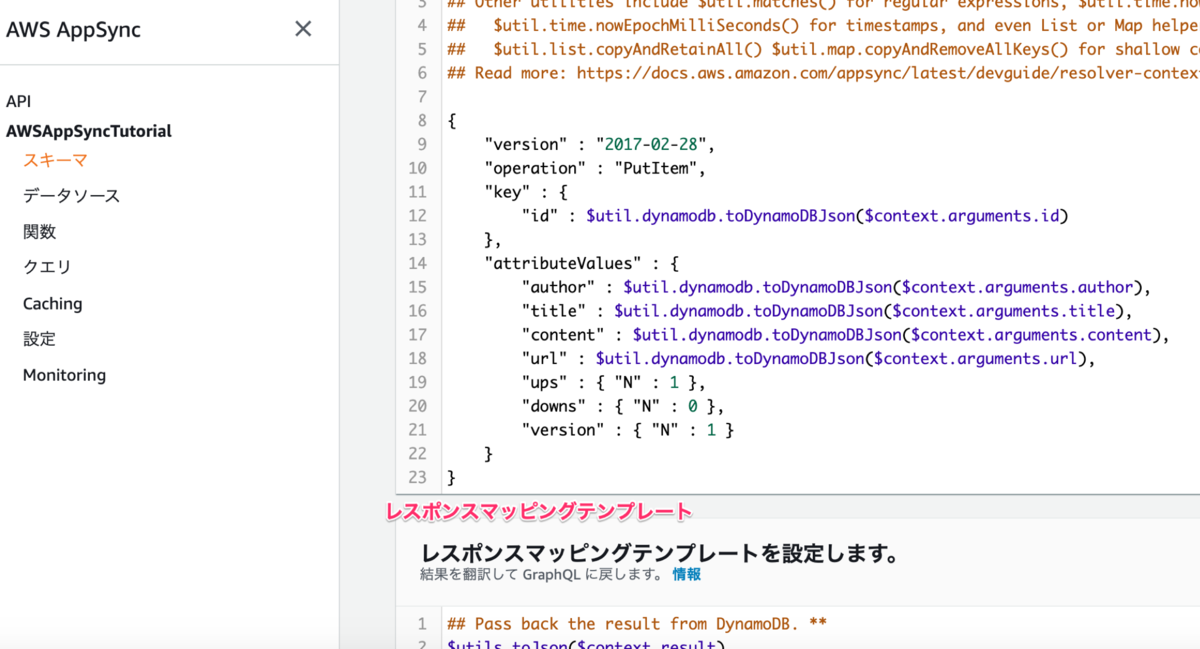Image resolution: width=1200 pixels, height=649 pixels.
Task: Click line number 23 in editor gutter
Action: tap(418, 477)
